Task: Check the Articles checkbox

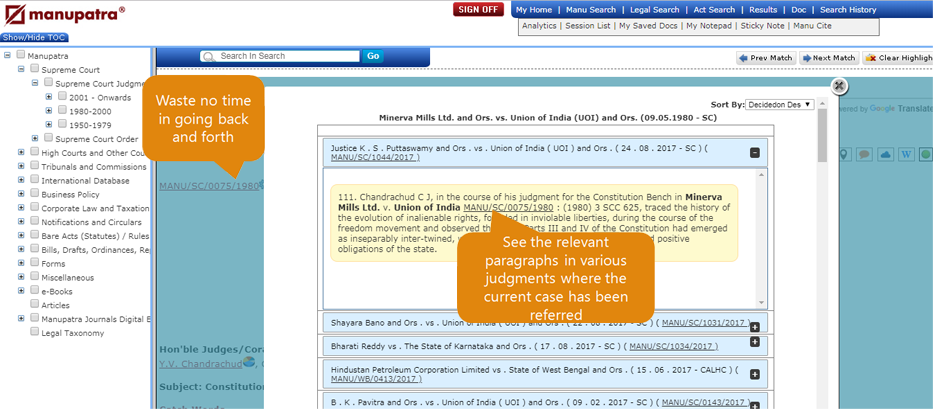Action: 35,304
